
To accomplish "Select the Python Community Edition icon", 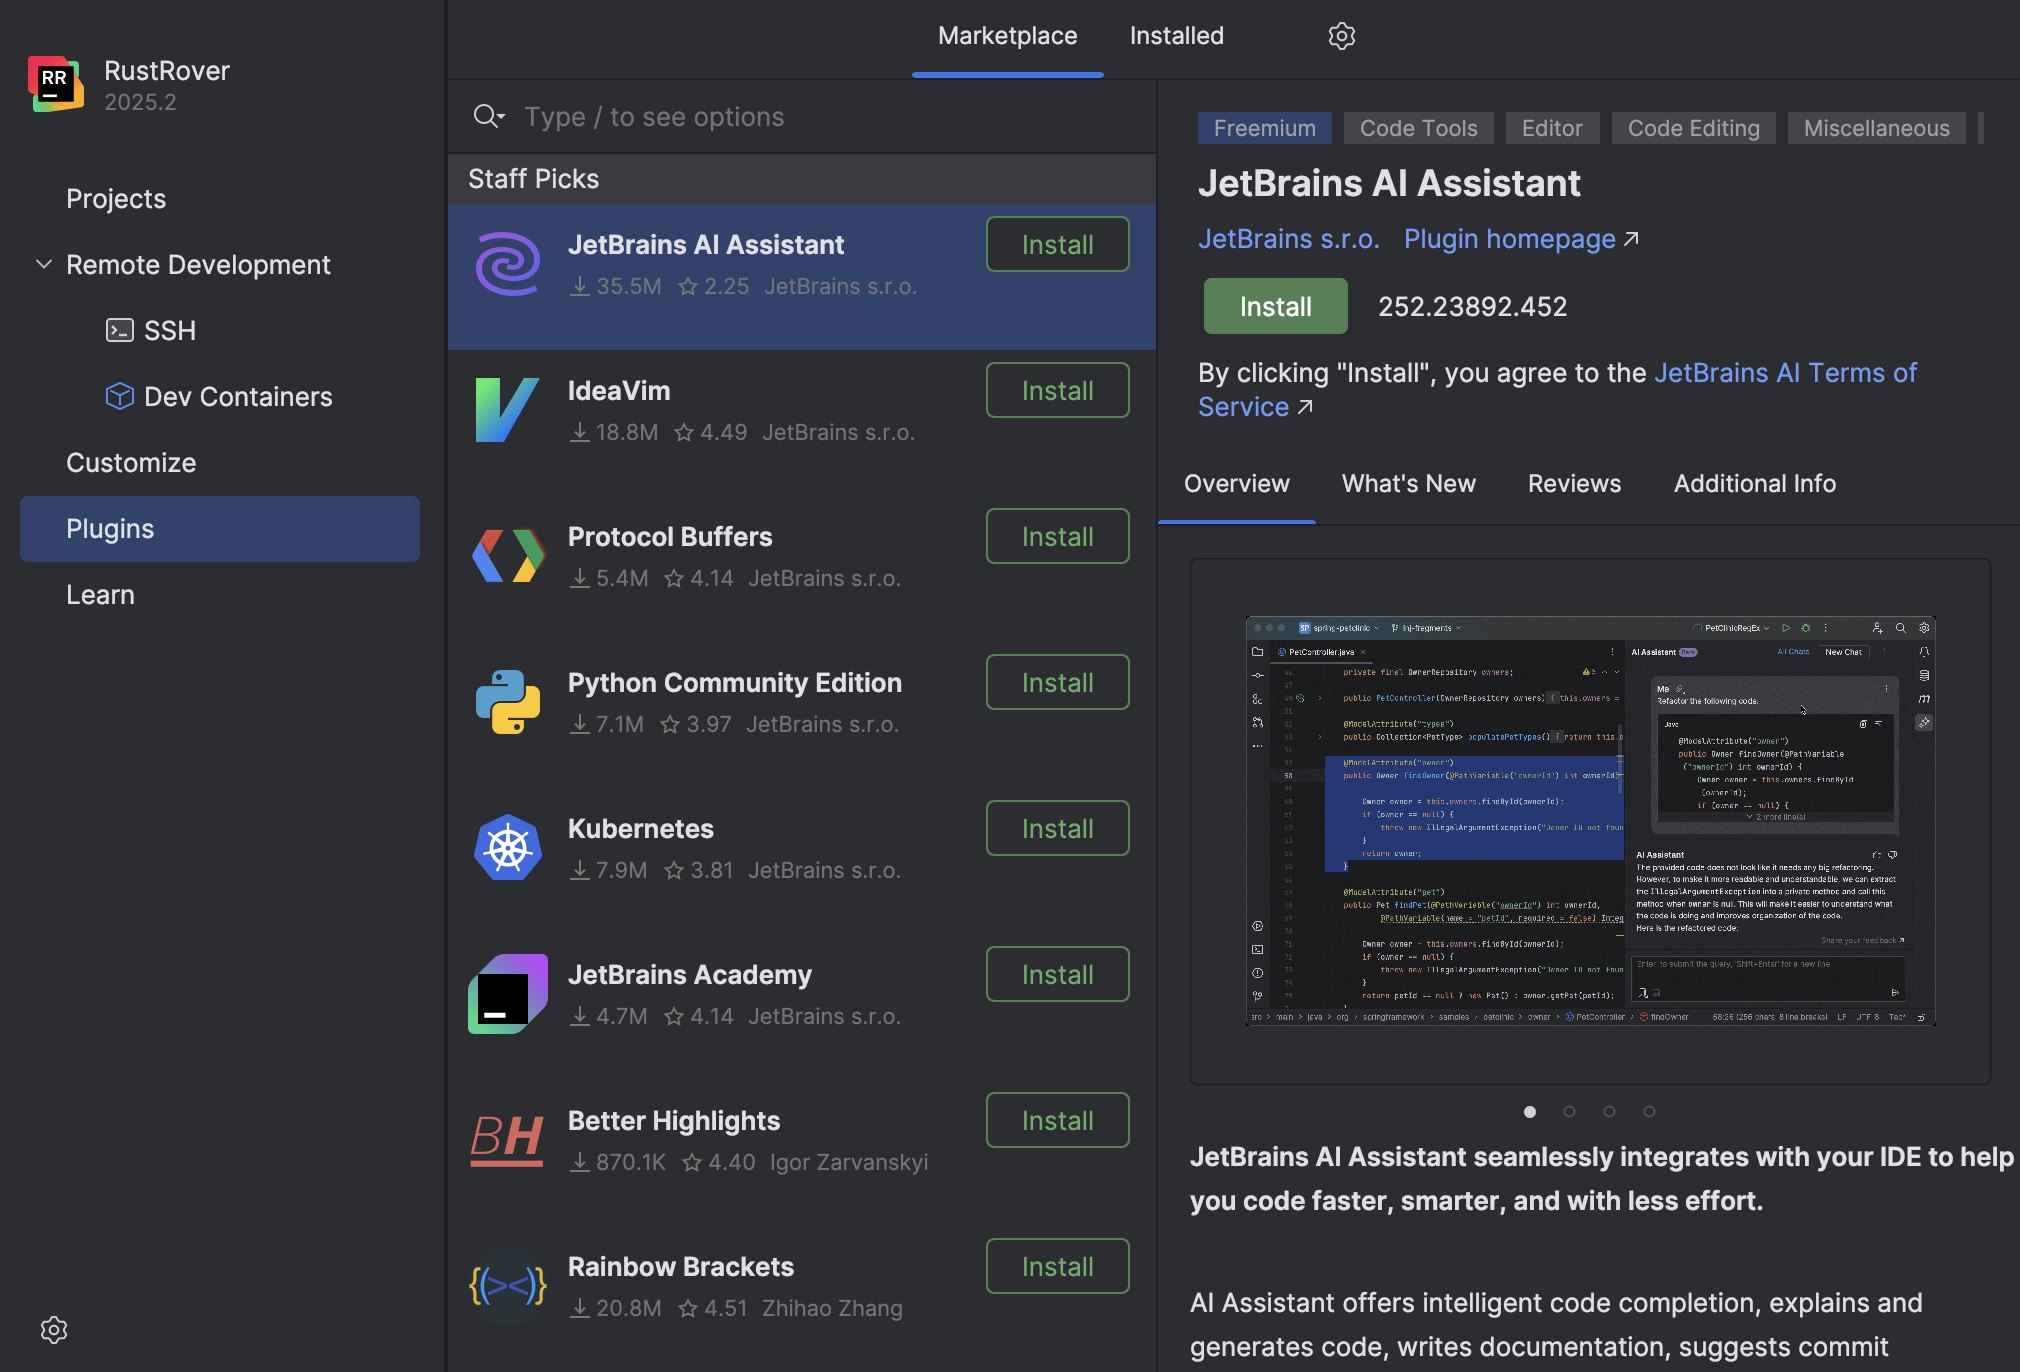I will pos(507,702).
